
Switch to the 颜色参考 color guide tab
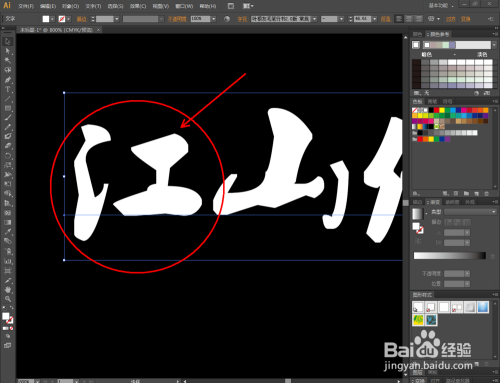pos(438,34)
